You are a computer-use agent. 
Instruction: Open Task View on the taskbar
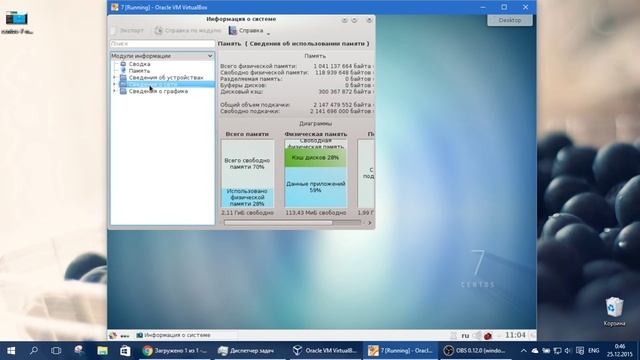click(x=56, y=351)
